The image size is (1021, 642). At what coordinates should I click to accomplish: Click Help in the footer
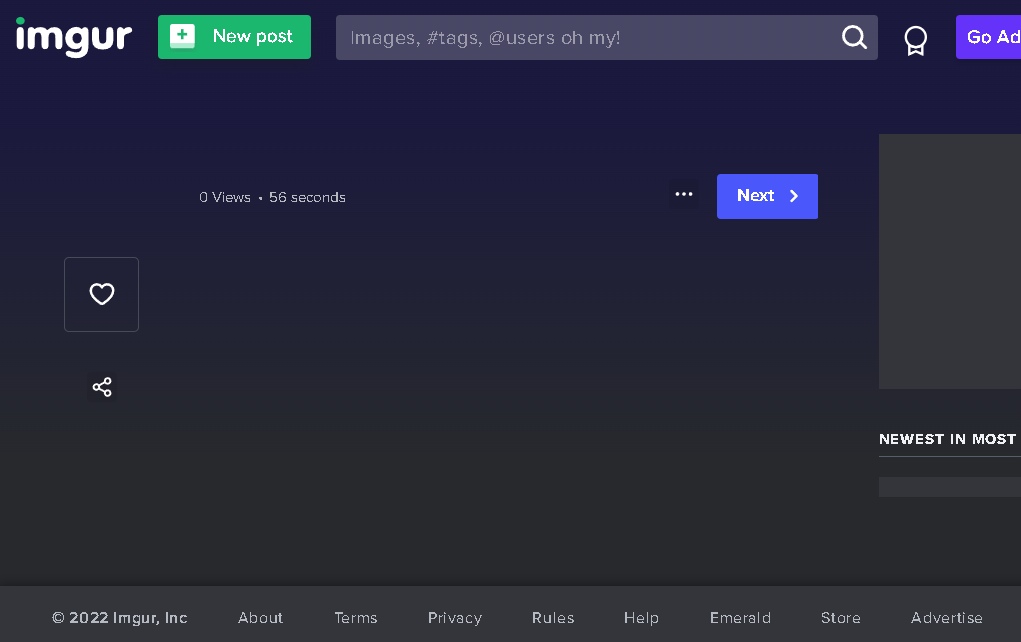(x=641, y=618)
